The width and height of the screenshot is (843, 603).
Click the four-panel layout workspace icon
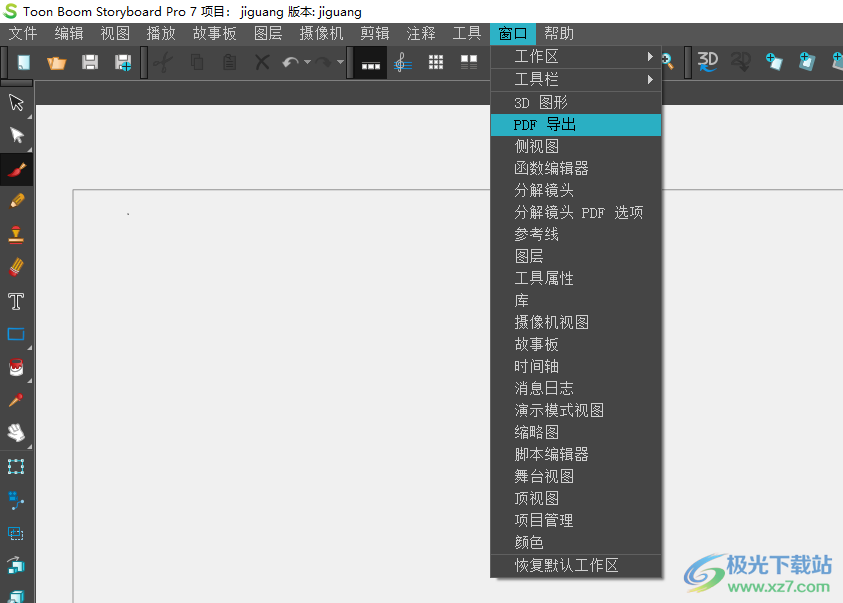click(x=469, y=63)
